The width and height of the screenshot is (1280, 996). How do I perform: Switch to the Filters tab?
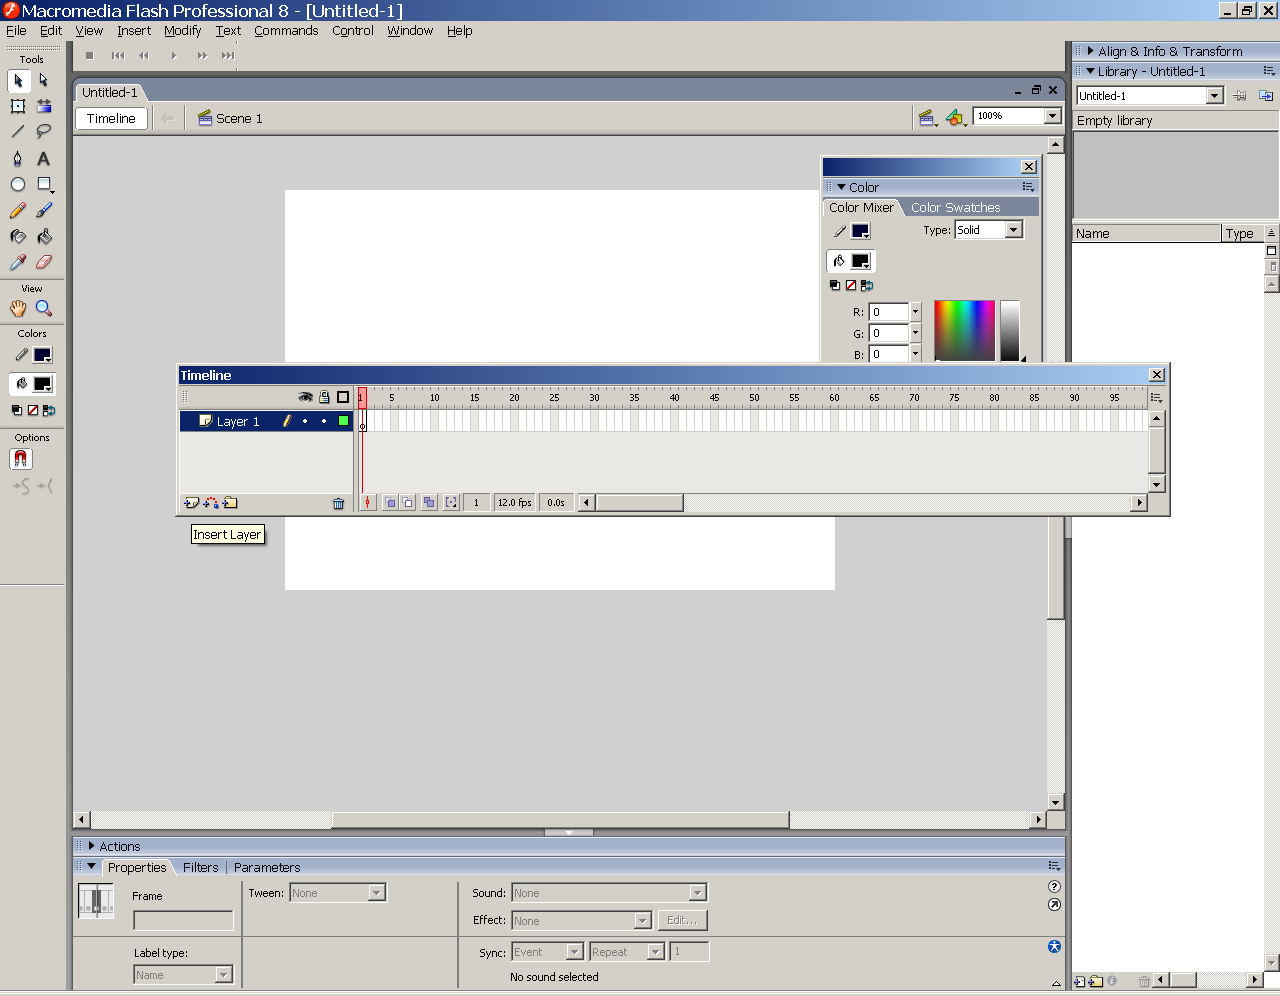pos(200,868)
